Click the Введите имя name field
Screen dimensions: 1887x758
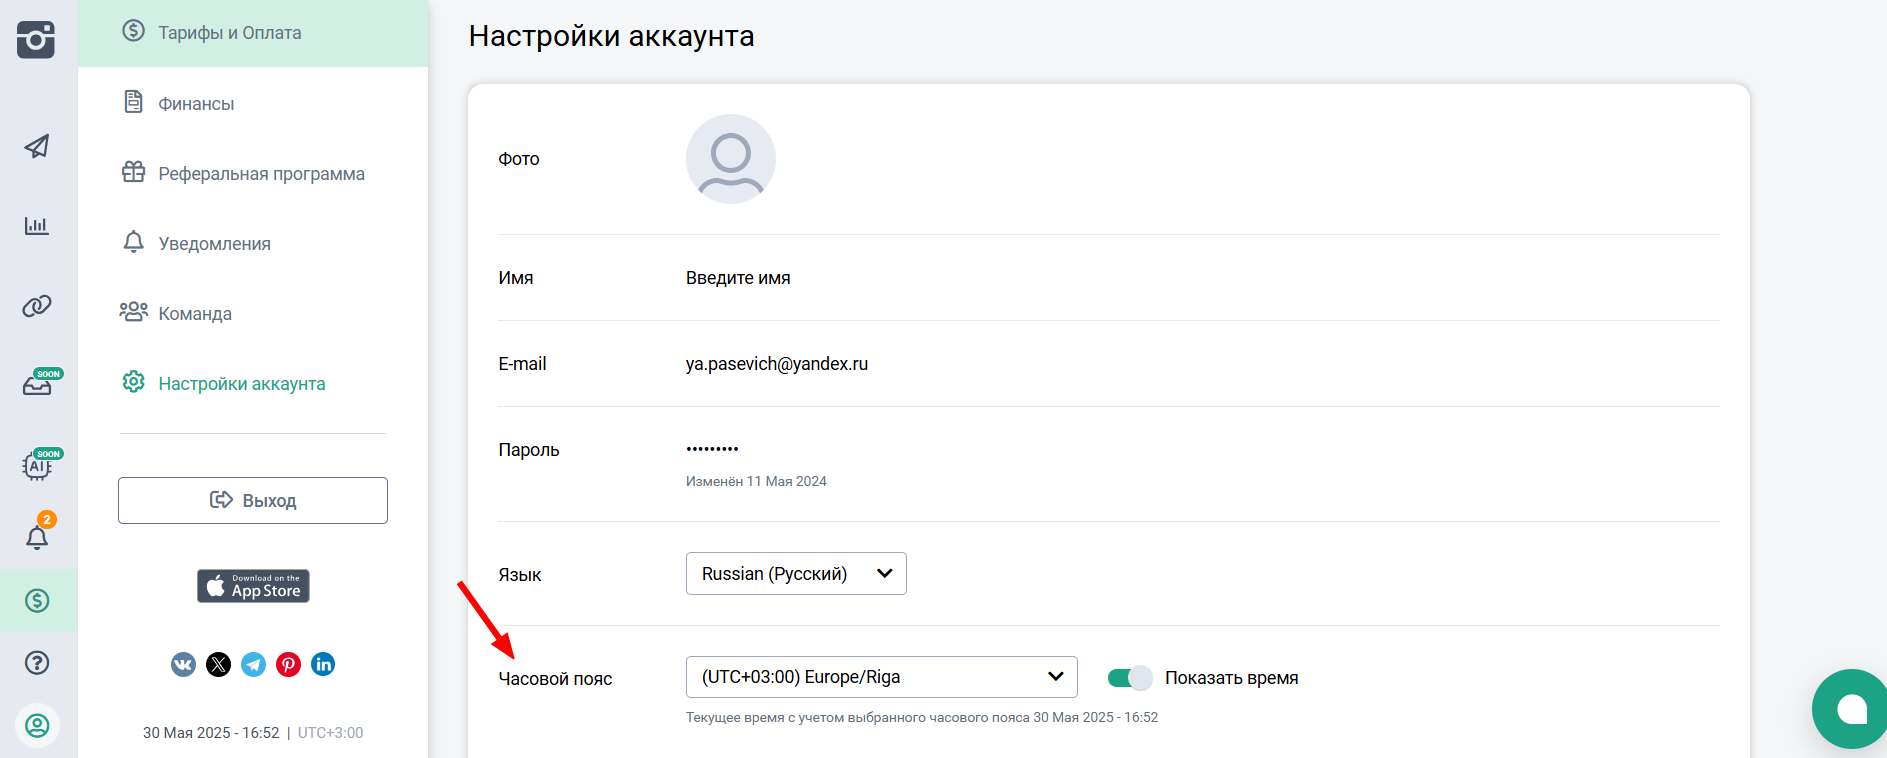(738, 278)
